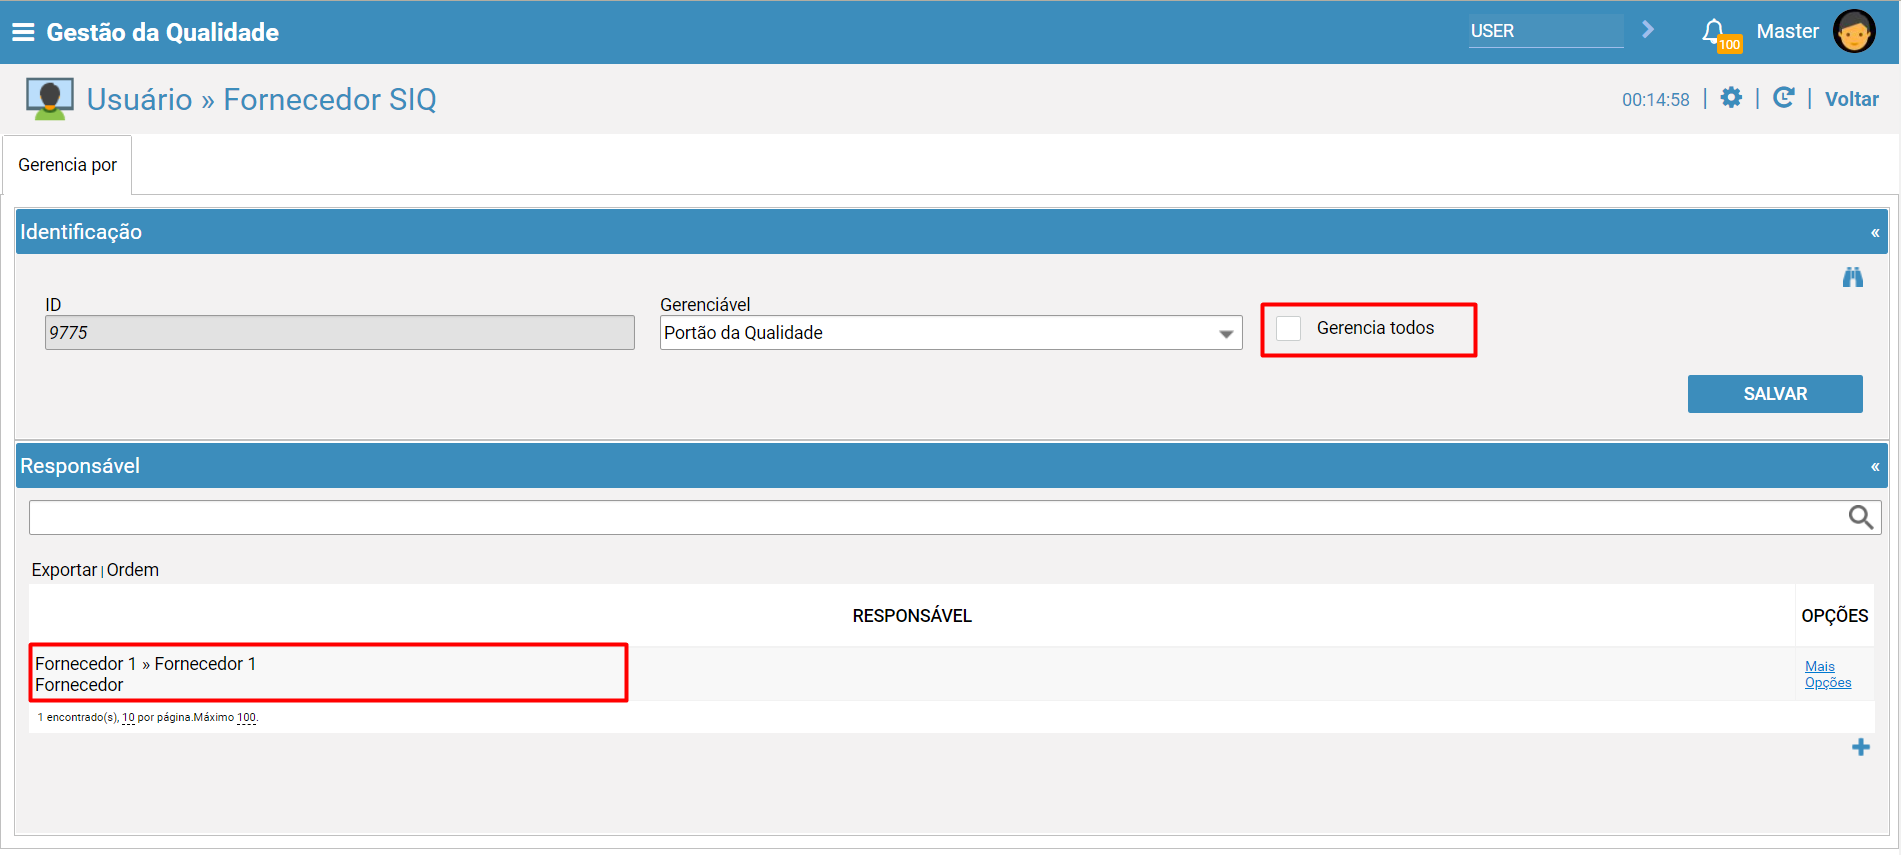Screen dimensions: 1901x855
Task: Click the OPÇÕES column header
Action: pos(1834,616)
